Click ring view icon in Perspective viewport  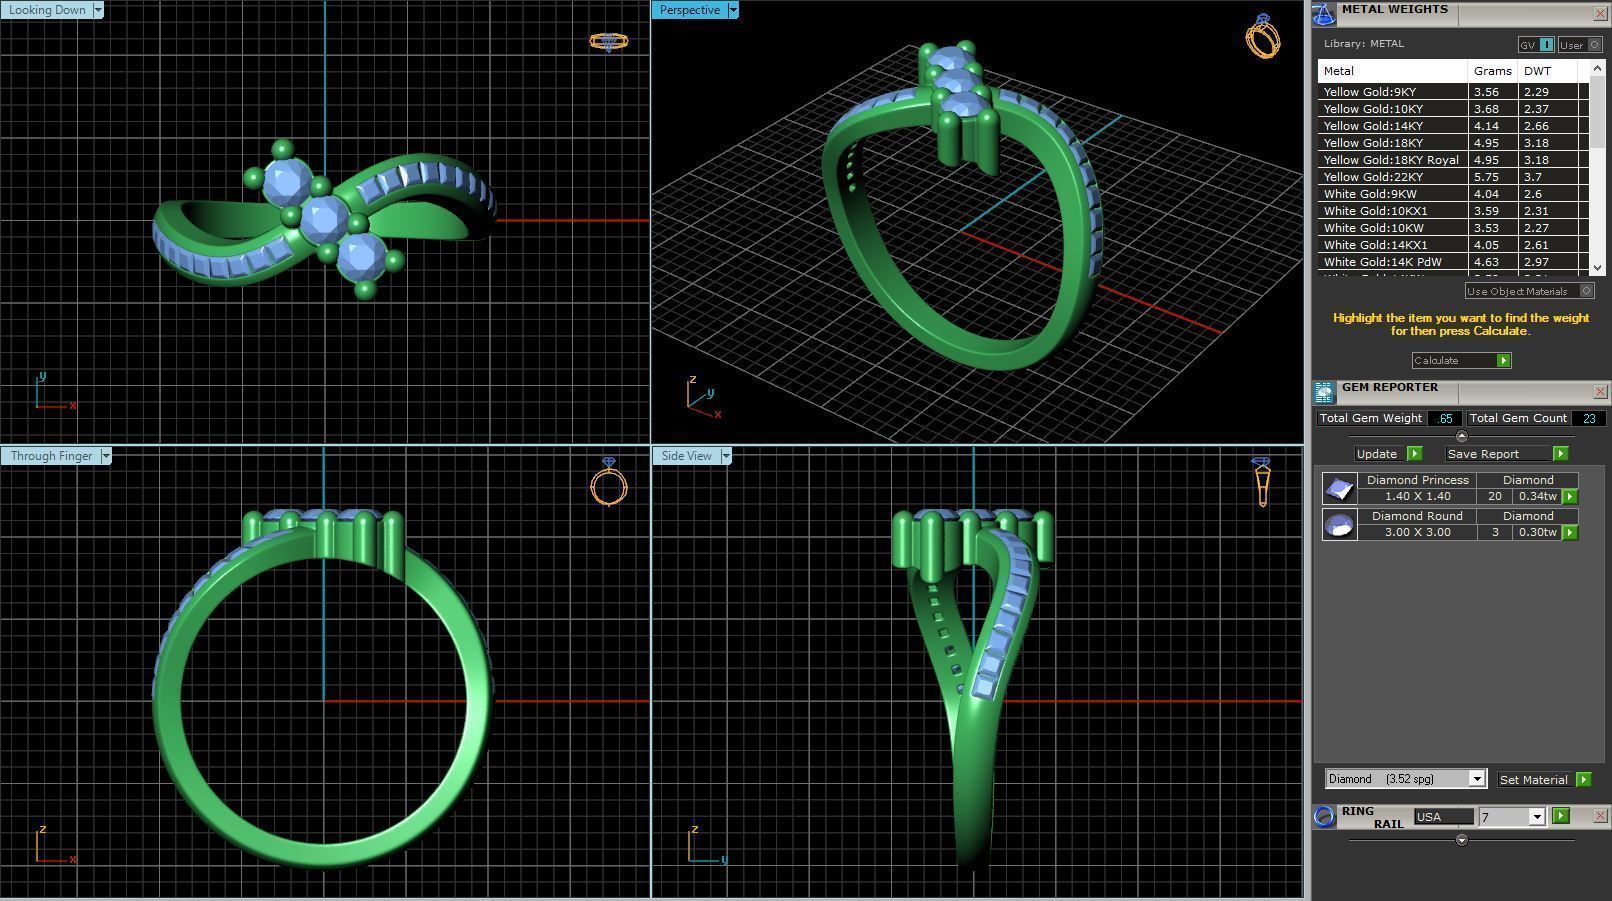[1262, 36]
